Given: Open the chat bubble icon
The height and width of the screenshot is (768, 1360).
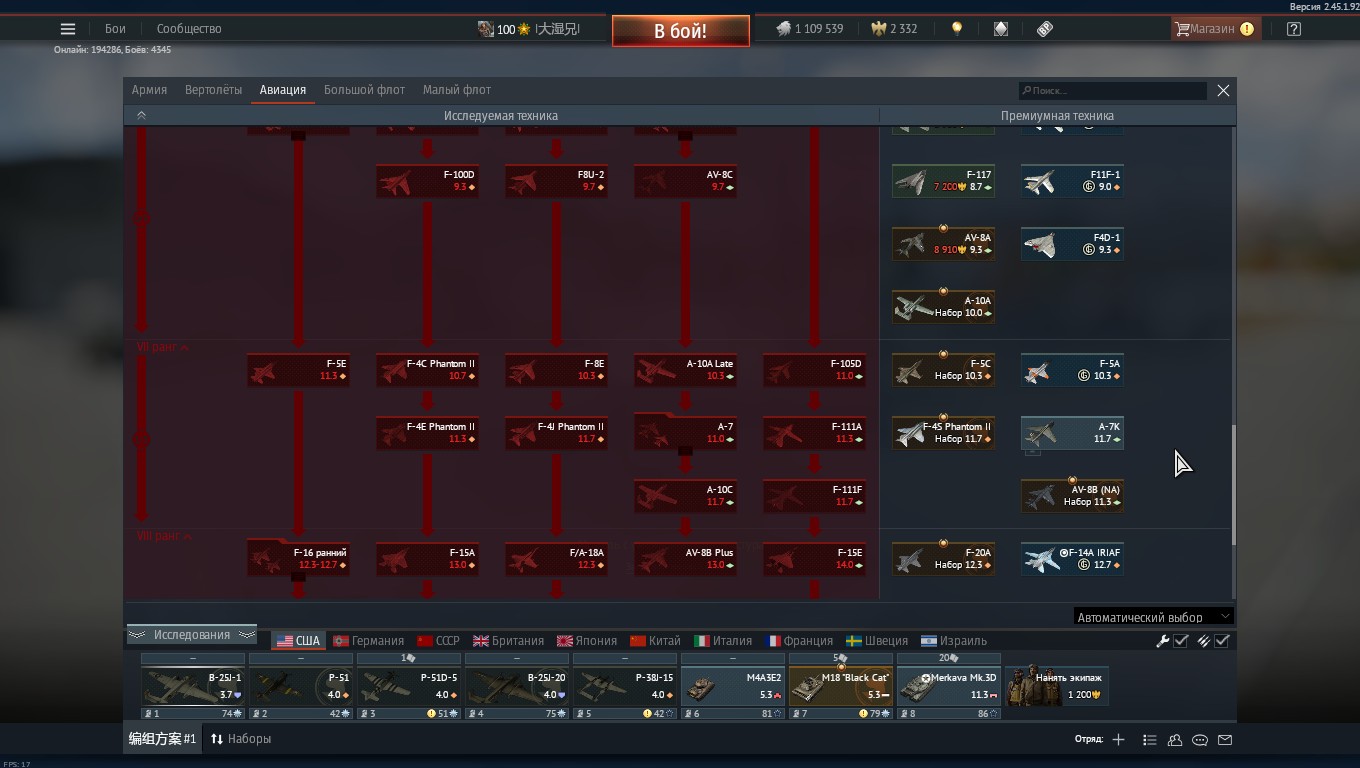Looking at the screenshot, I should click(x=1200, y=740).
